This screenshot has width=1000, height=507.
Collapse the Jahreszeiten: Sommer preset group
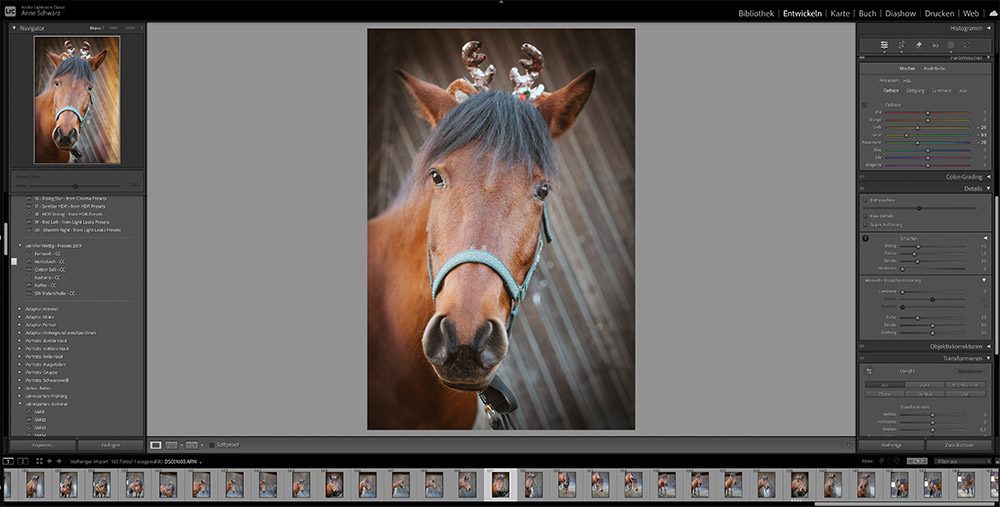[20, 404]
